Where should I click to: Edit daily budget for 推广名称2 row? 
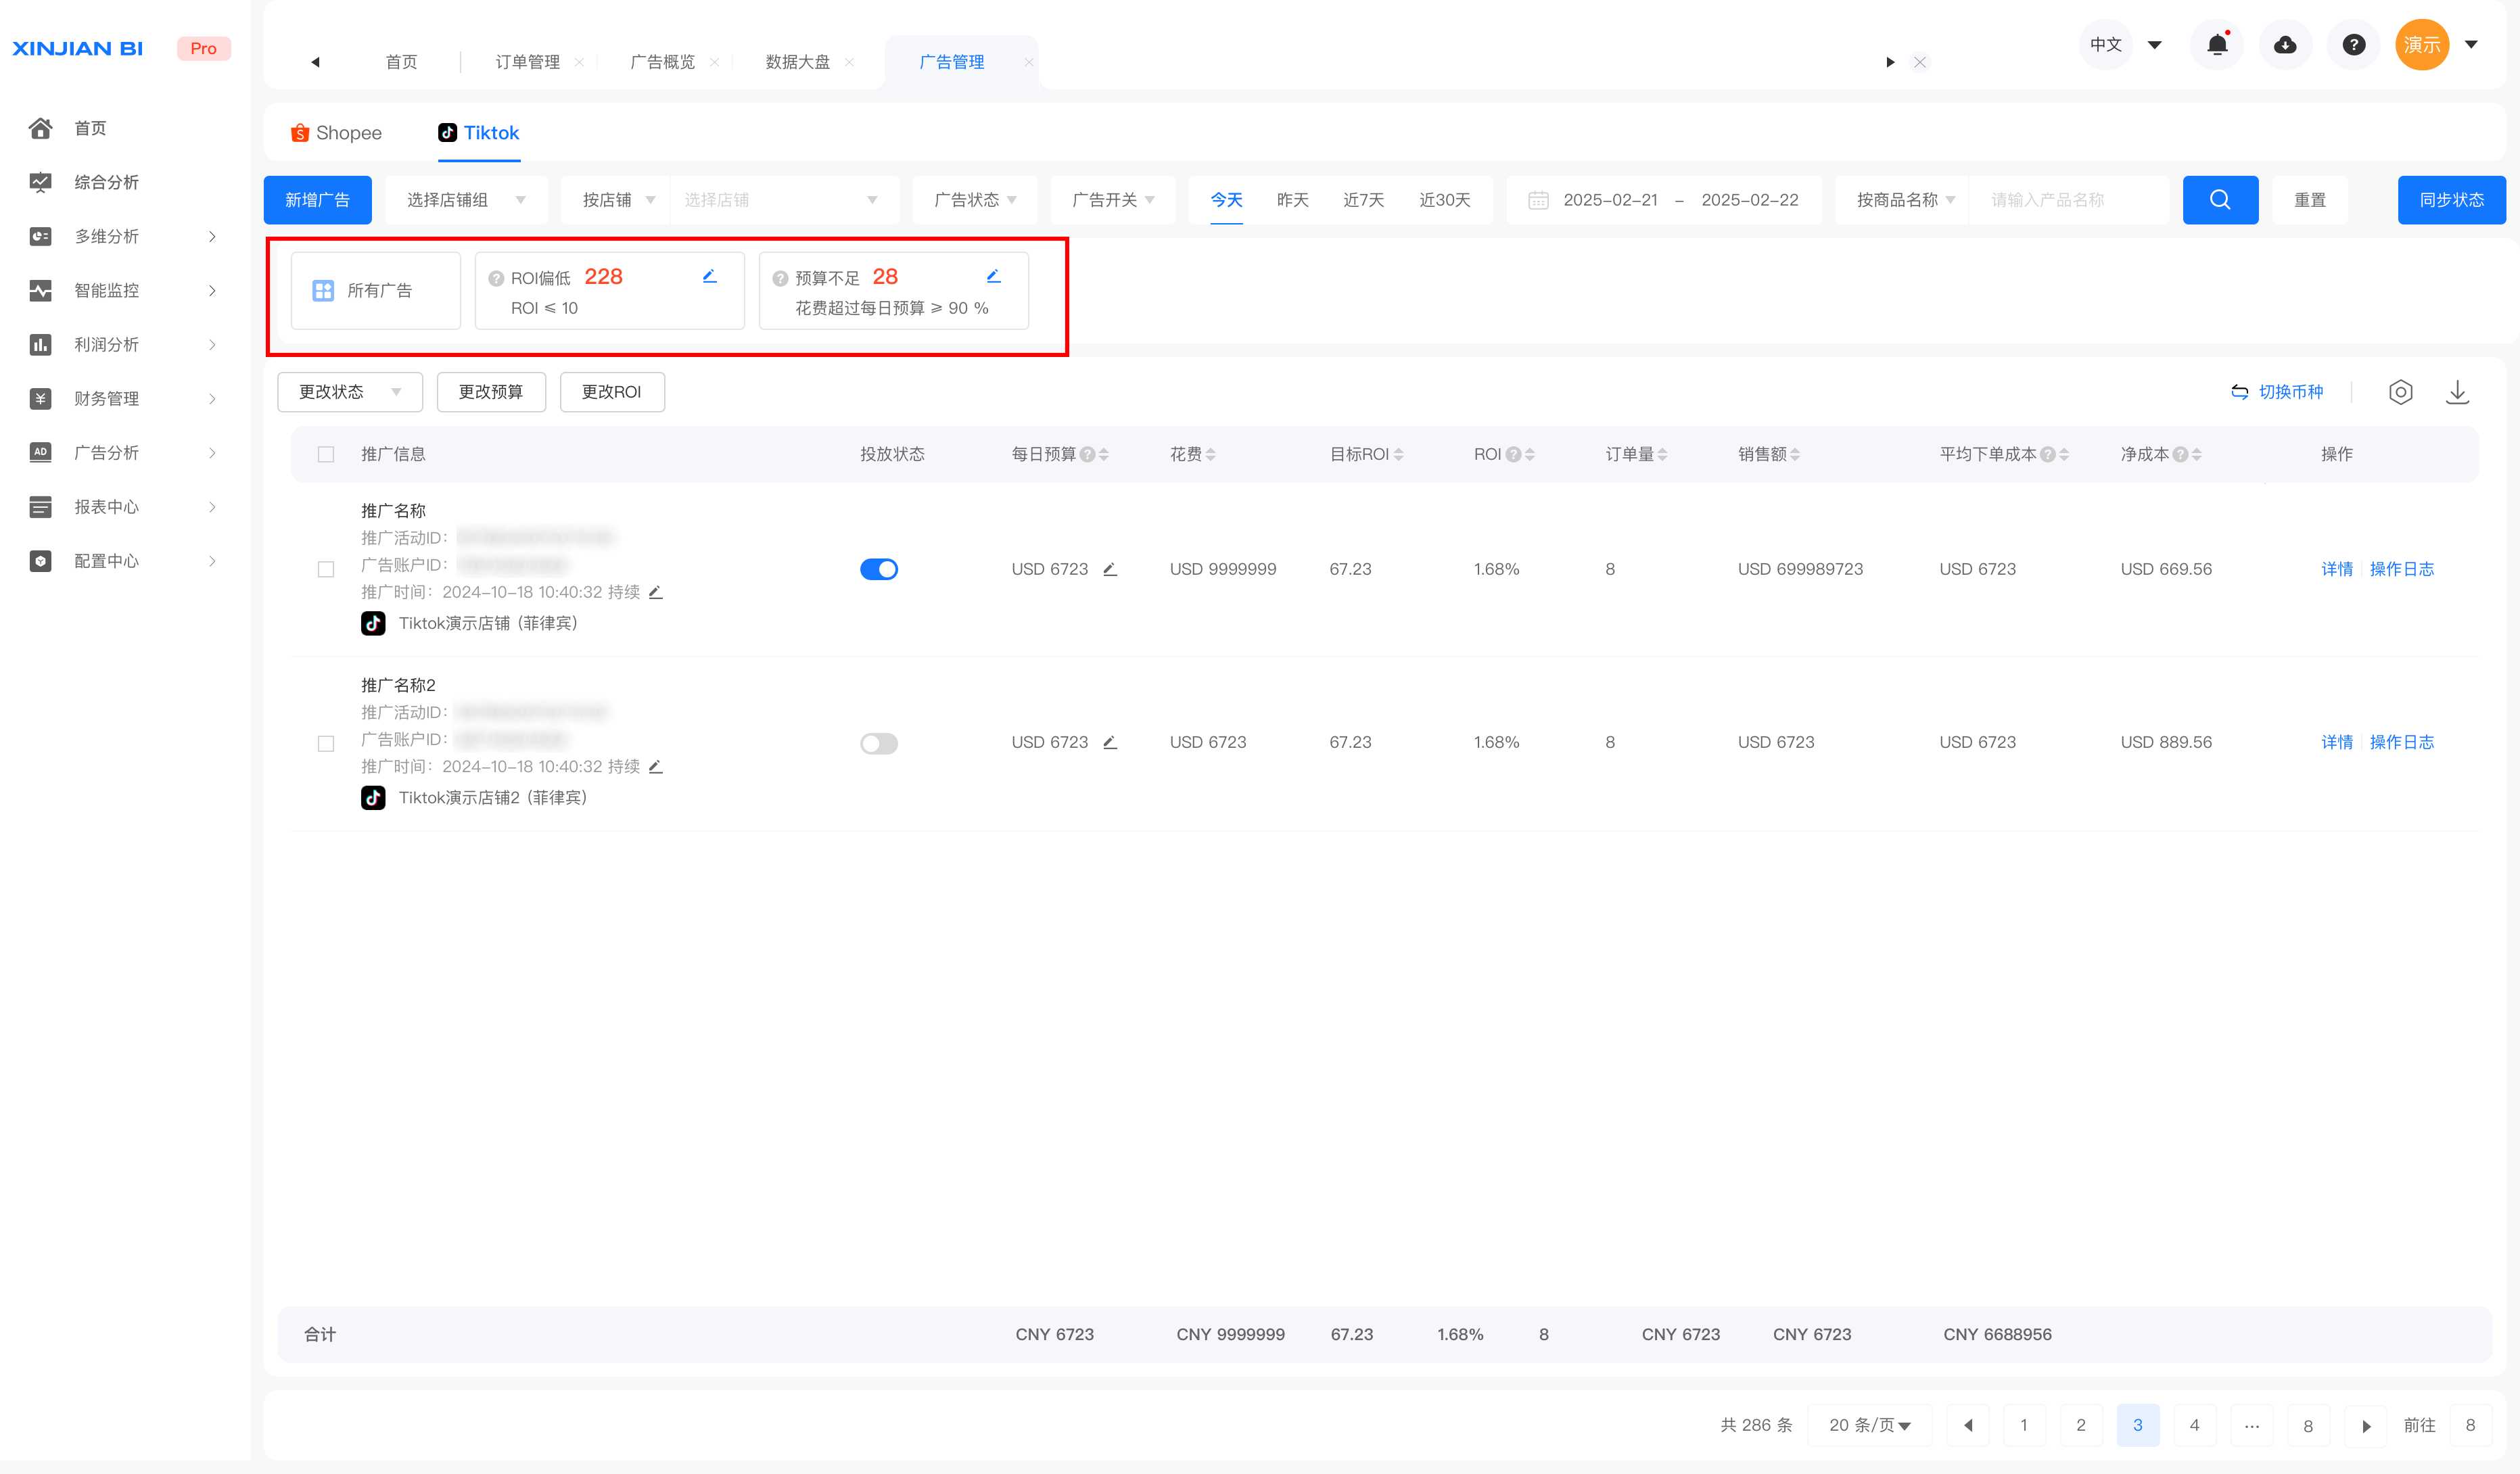tap(1109, 742)
